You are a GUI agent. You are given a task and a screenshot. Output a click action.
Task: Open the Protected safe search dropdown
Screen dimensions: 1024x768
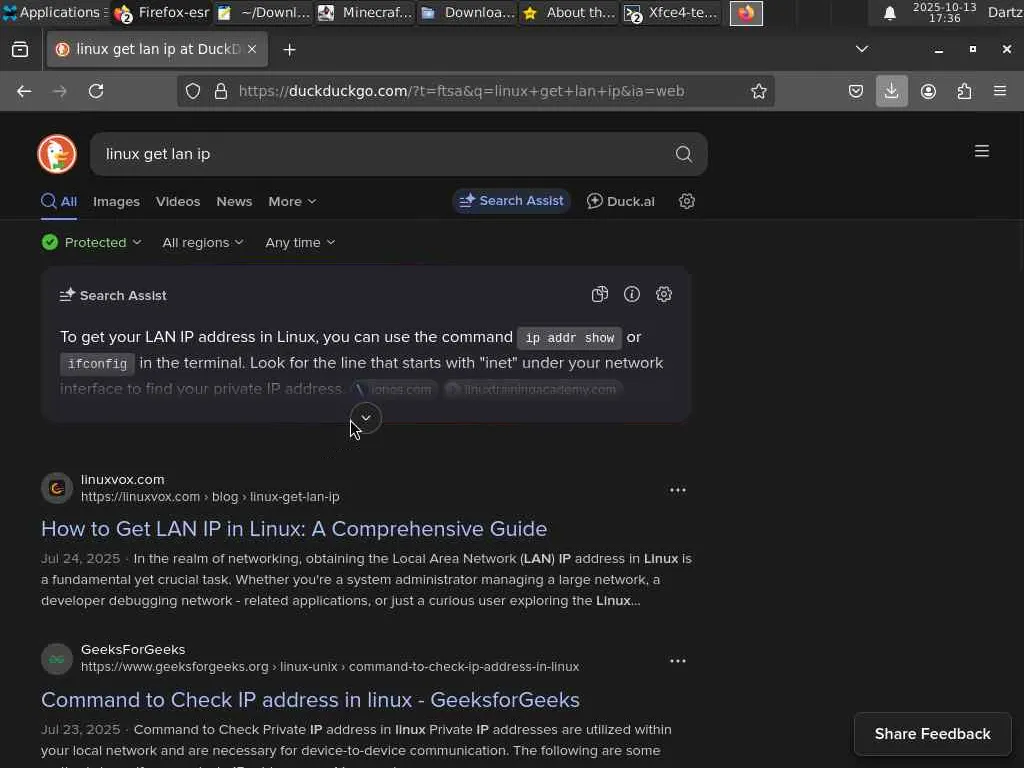tap(91, 242)
